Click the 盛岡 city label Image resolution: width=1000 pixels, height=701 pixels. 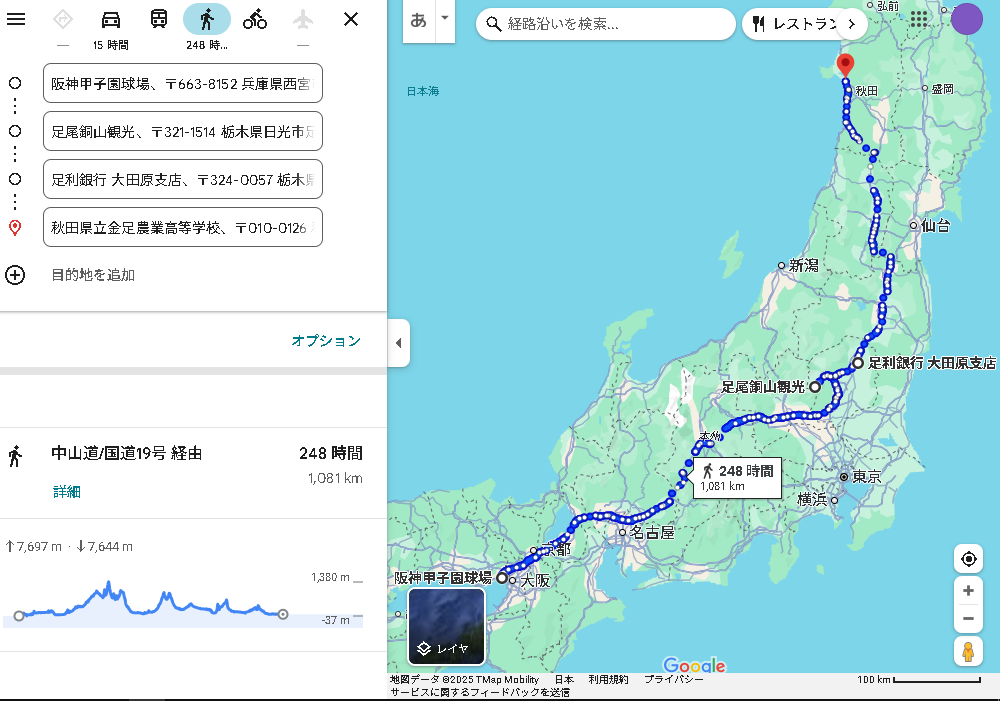click(x=942, y=89)
